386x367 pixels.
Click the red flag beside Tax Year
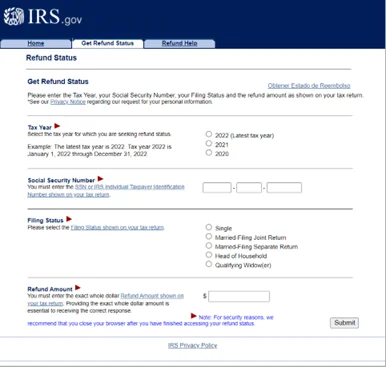[57, 126]
